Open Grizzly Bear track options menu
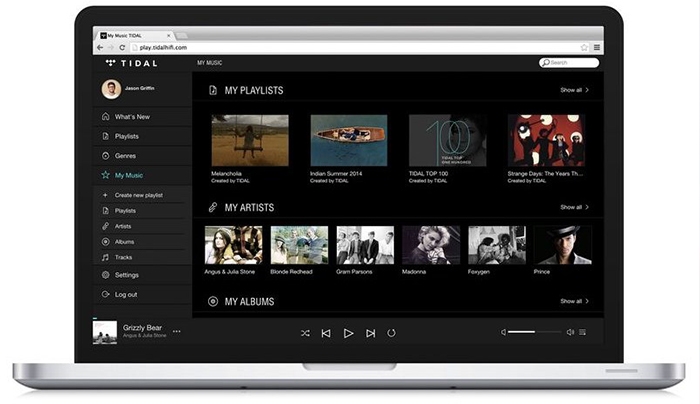The image size is (700, 404). (177, 331)
